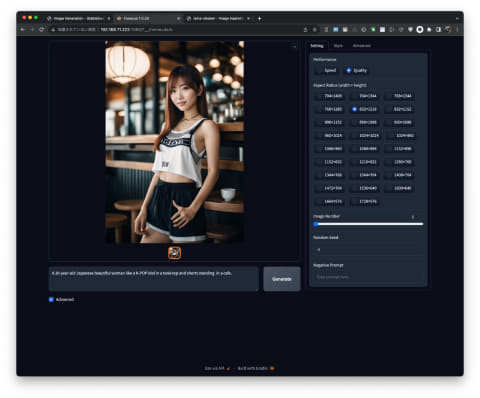This screenshot has height=398, width=480.
Task: Focus the Random Seed input field
Action: click(368, 249)
